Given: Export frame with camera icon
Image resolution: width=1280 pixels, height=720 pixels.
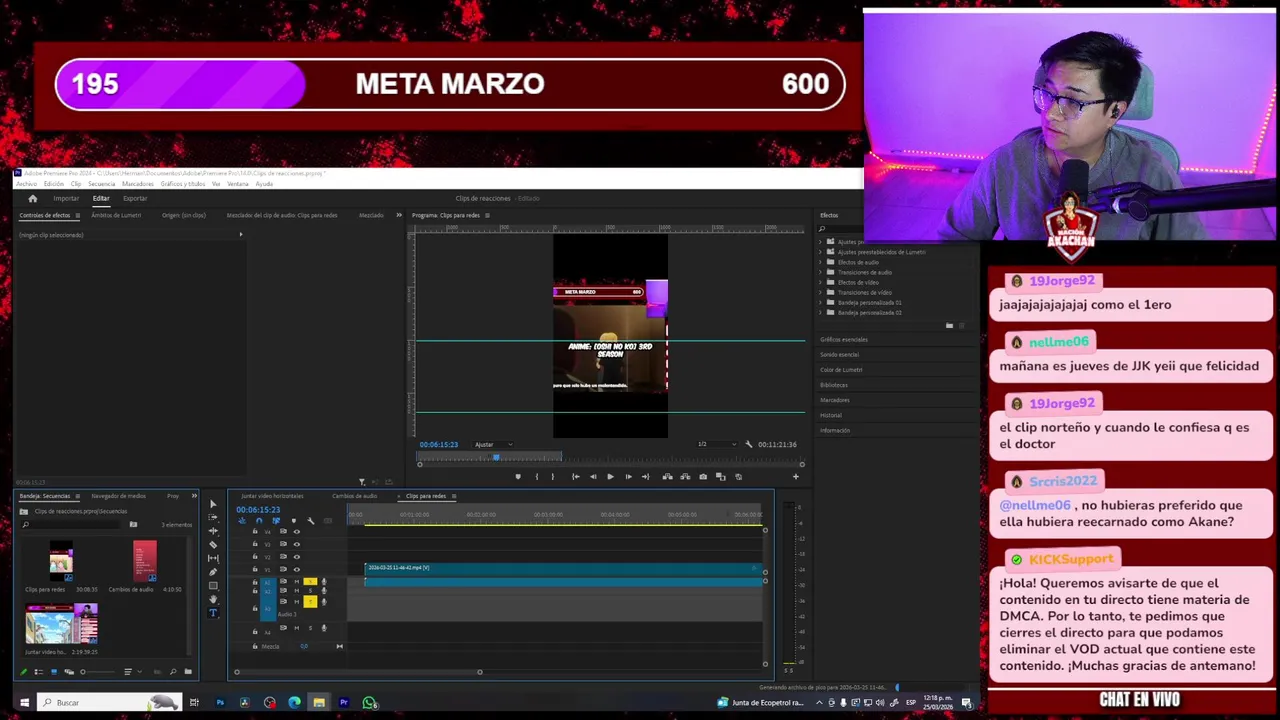Looking at the screenshot, I should click(x=703, y=477).
